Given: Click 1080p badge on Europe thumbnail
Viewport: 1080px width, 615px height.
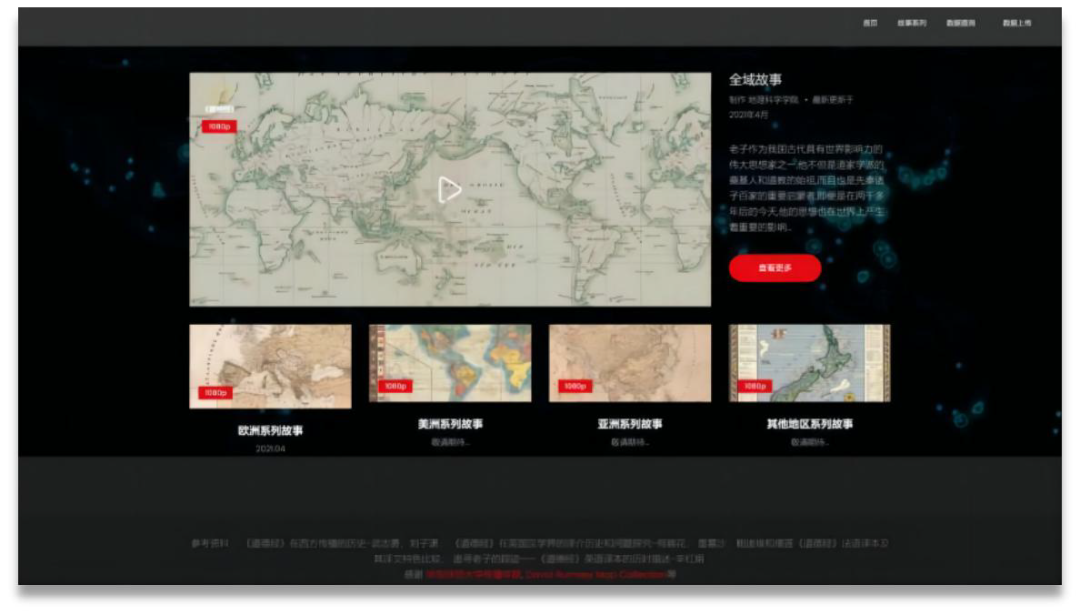Looking at the screenshot, I should (215, 393).
